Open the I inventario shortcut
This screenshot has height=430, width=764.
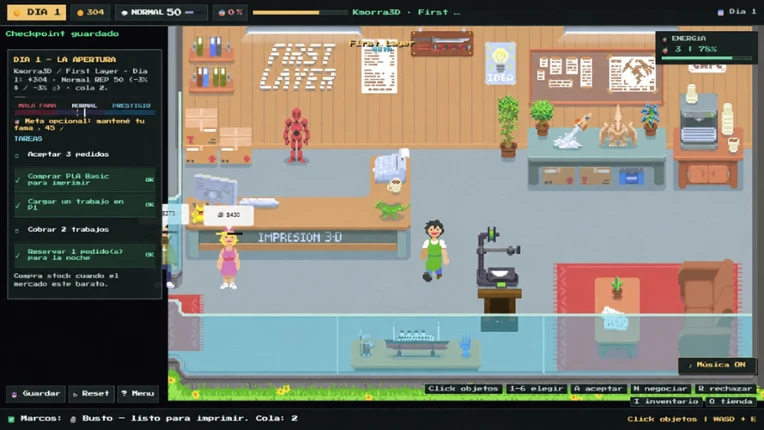point(666,401)
